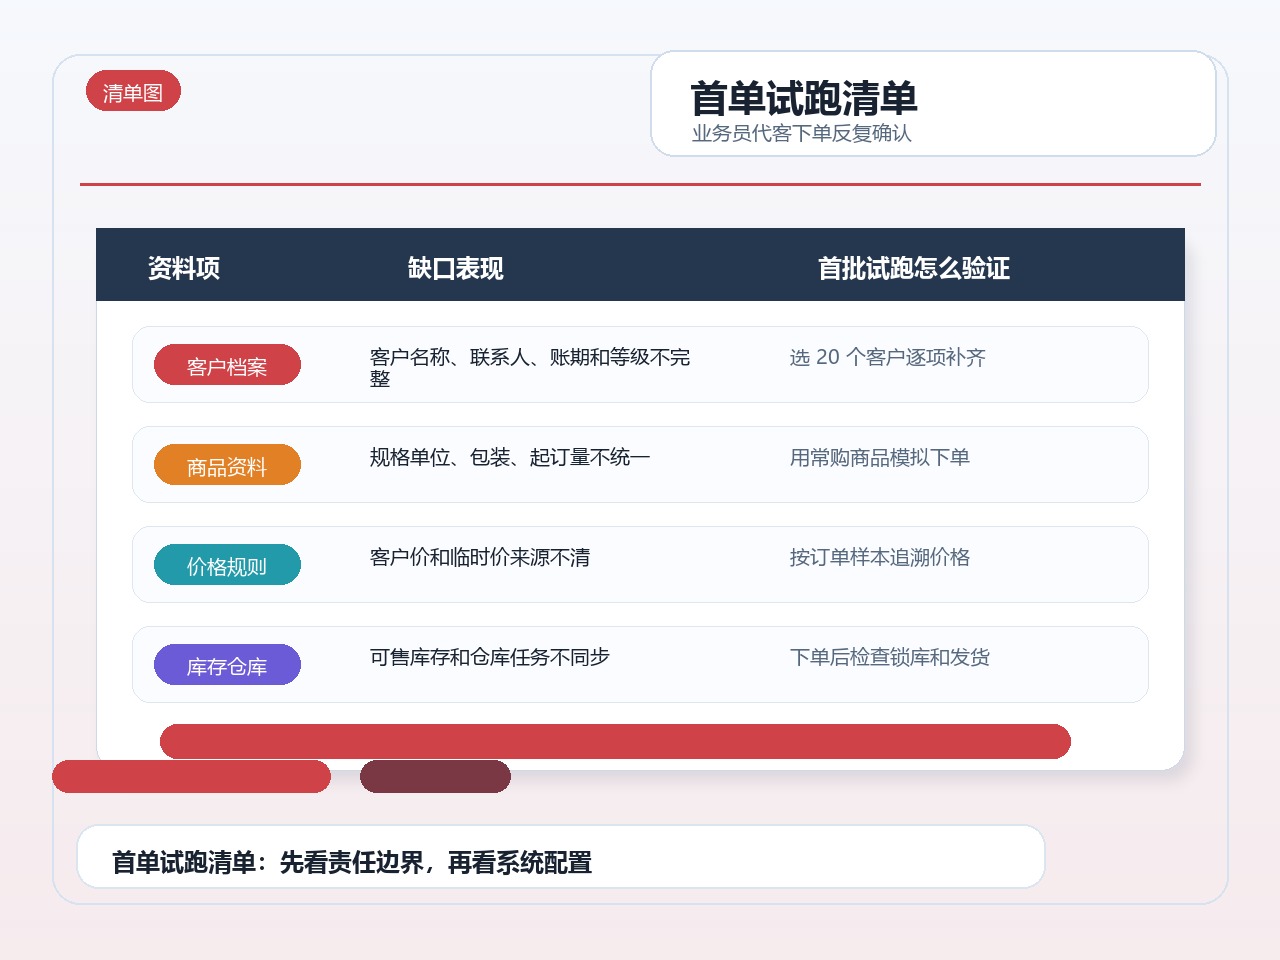Viewport: 1280px width, 960px height.
Task: Select text 可售库存和仓库任务不同步
Action: (x=490, y=657)
